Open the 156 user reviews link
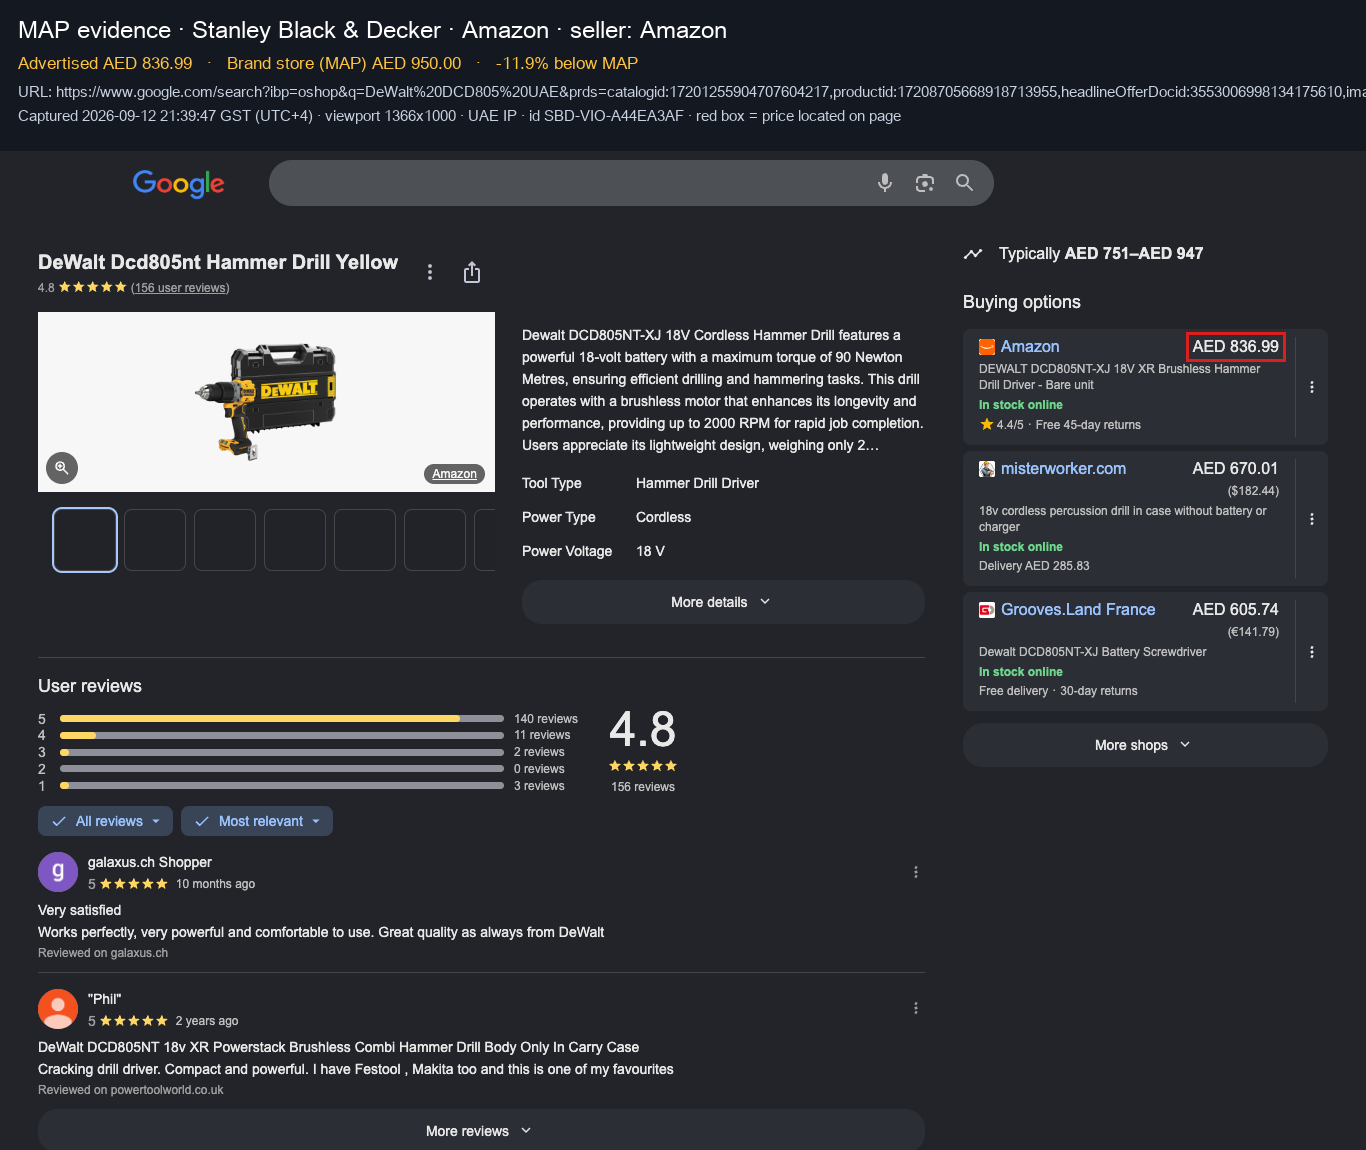The height and width of the screenshot is (1150, 1366). (x=180, y=288)
